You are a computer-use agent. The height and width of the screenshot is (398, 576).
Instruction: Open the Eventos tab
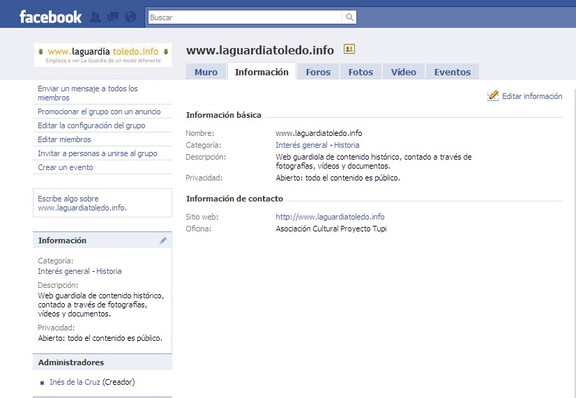click(452, 72)
